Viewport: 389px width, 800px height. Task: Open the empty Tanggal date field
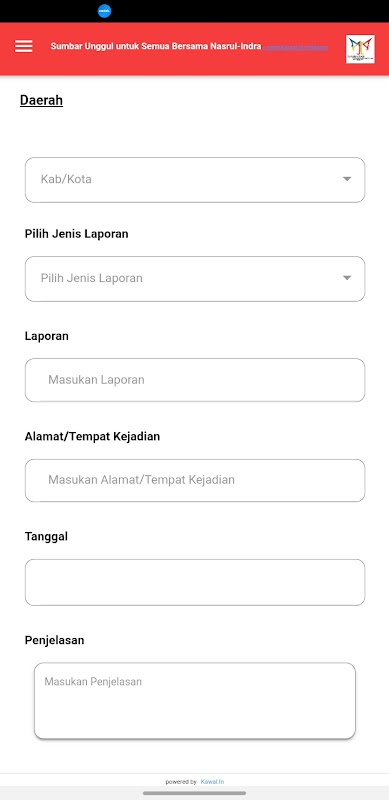coord(195,582)
